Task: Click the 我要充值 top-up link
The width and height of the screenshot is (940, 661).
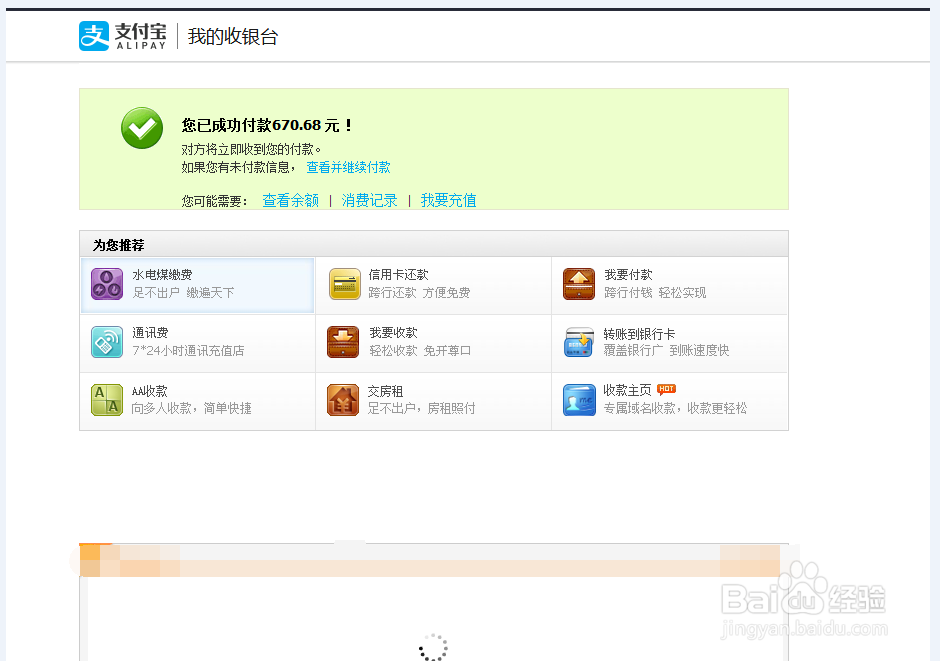Action: [x=448, y=200]
